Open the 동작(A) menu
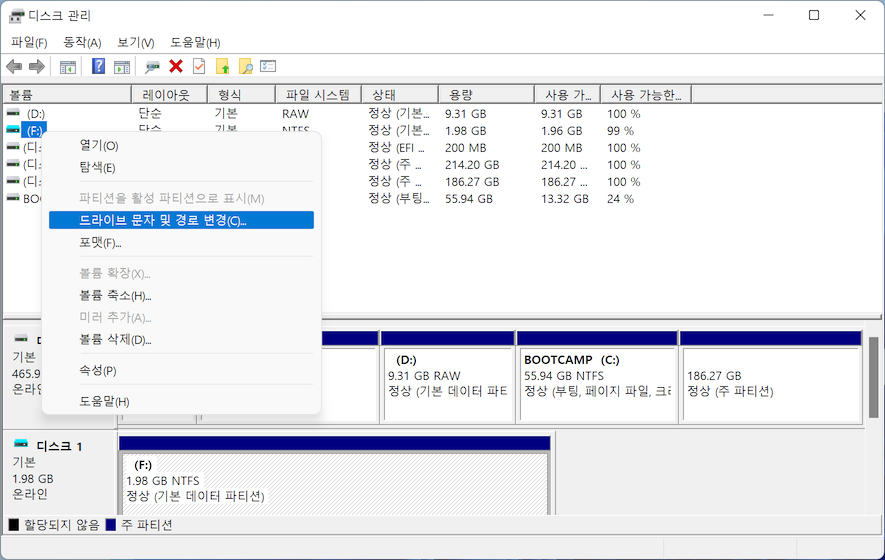 [x=82, y=42]
